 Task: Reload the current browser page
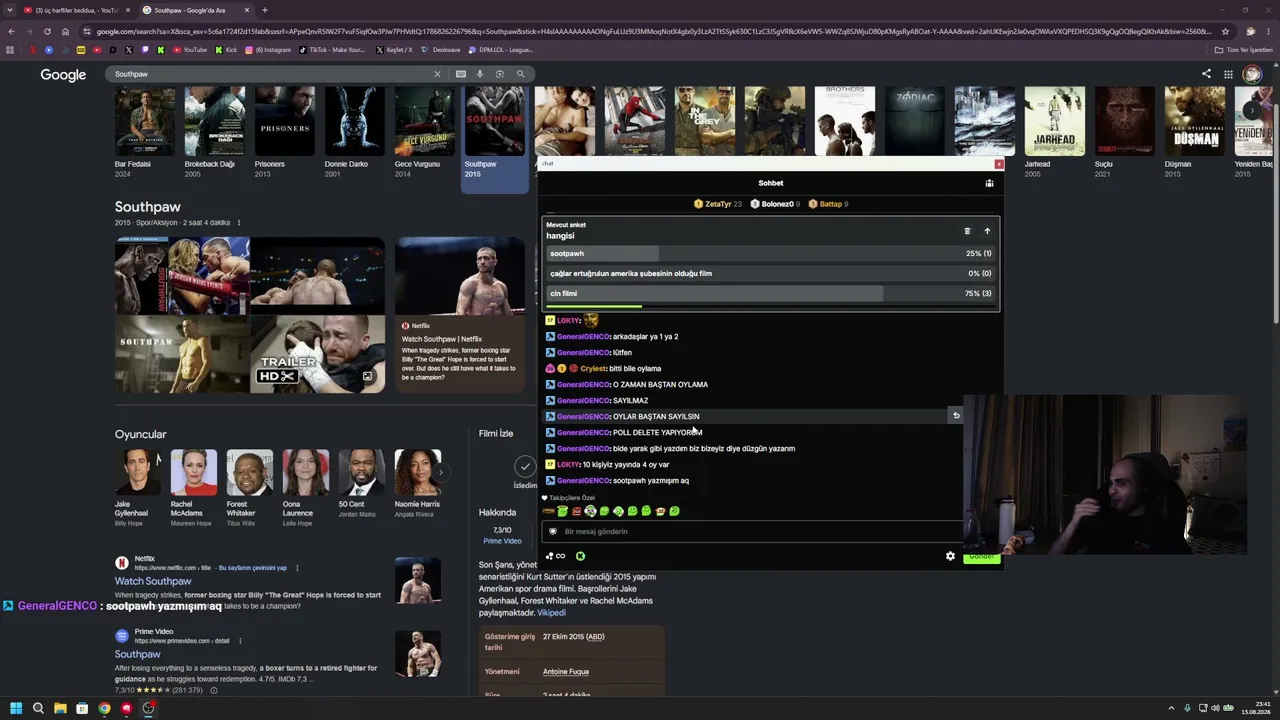[47, 31]
